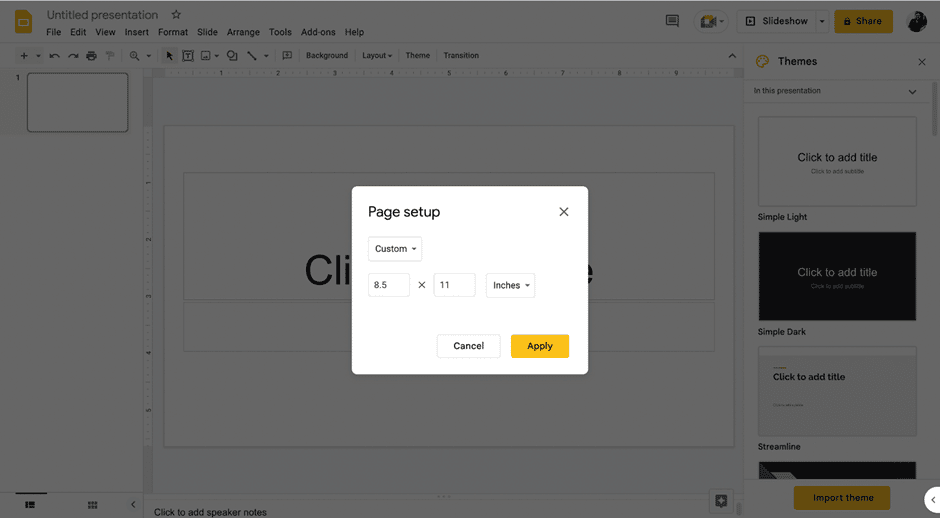Select the text box tool
The height and width of the screenshot is (518, 940).
(x=187, y=56)
